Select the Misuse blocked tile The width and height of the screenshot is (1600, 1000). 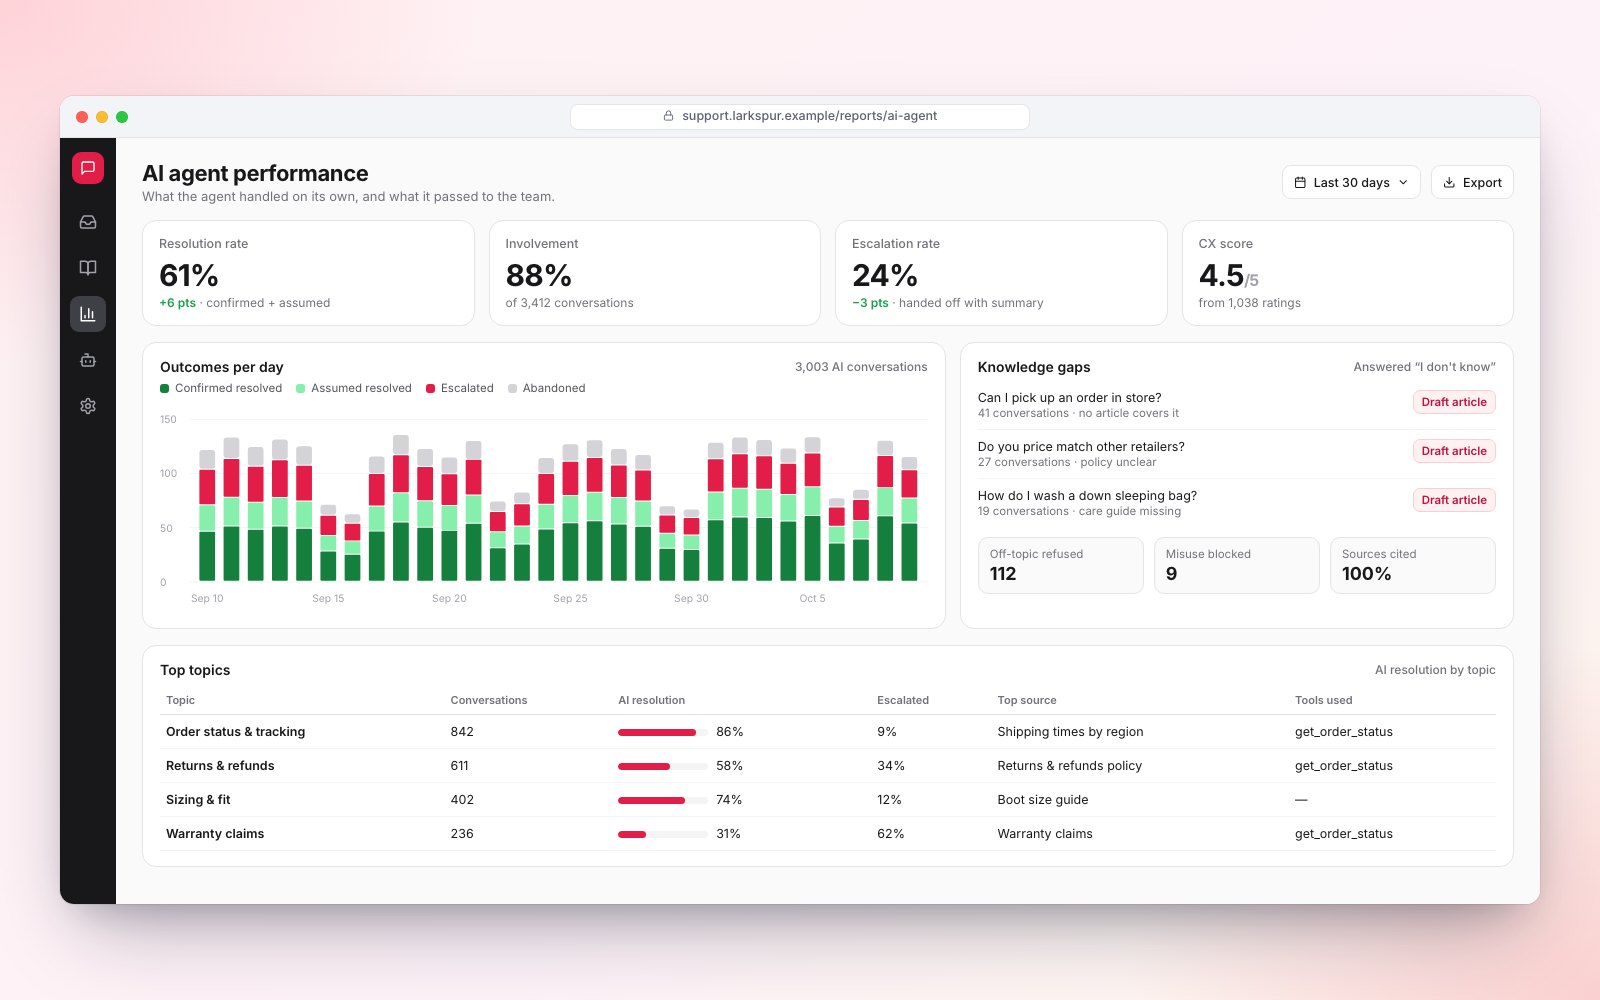coord(1236,565)
